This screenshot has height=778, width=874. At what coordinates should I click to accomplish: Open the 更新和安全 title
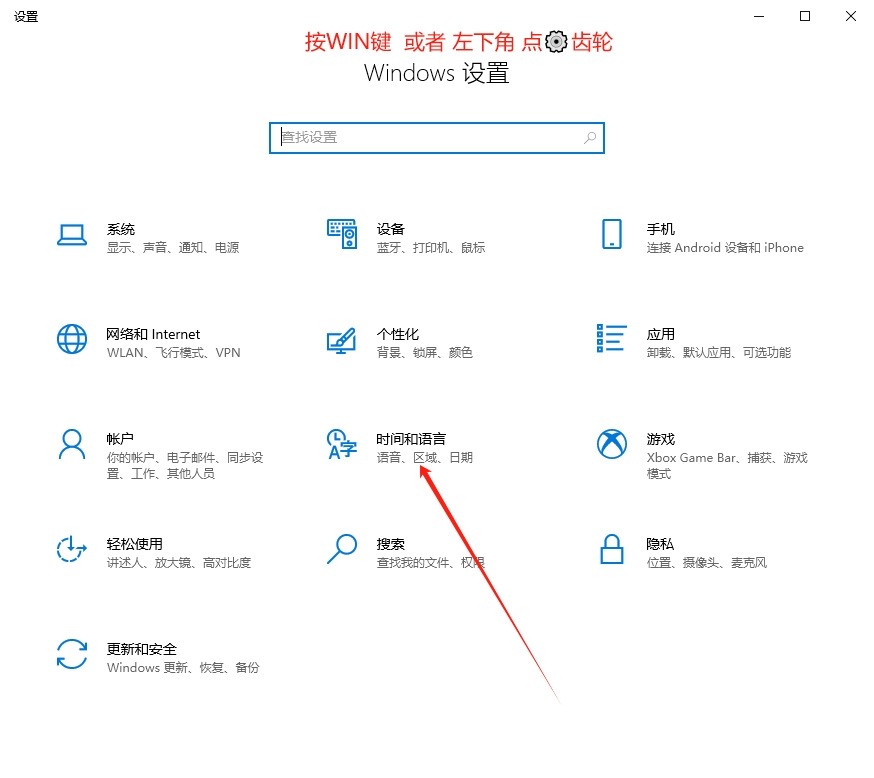(x=142, y=649)
